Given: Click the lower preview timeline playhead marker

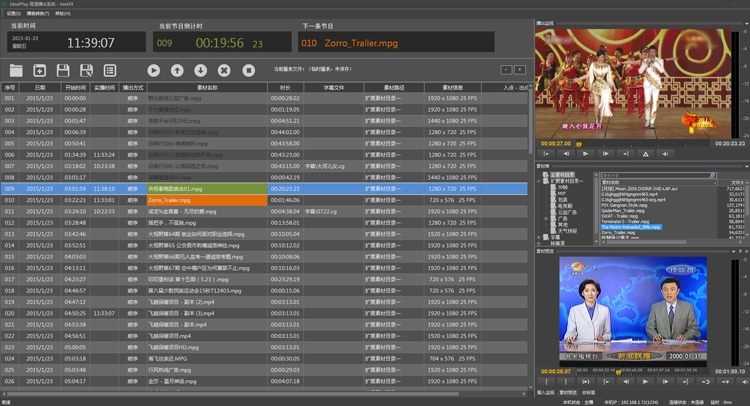Looking at the screenshot, I should (620, 372).
